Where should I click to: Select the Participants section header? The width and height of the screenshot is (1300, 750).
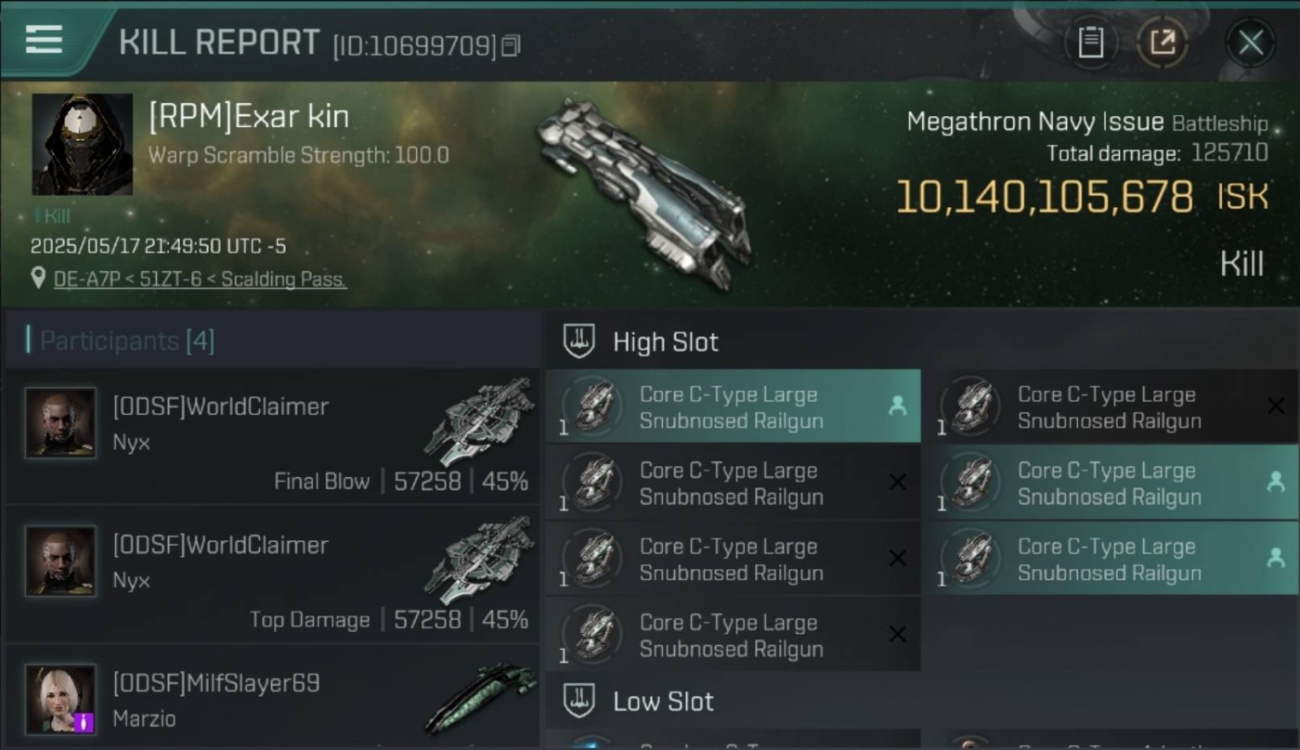point(126,341)
